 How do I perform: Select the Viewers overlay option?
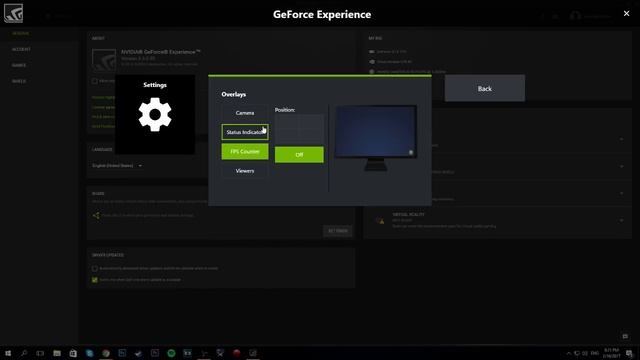pos(245,171)
